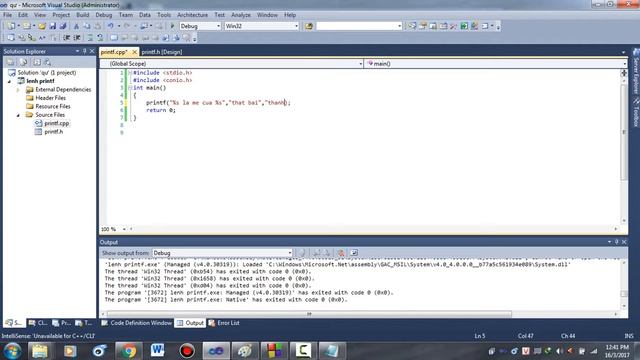This screenshot has width=640, height=360.
Task: Expand the External Dependencies folder
Action: coord(18,90)
